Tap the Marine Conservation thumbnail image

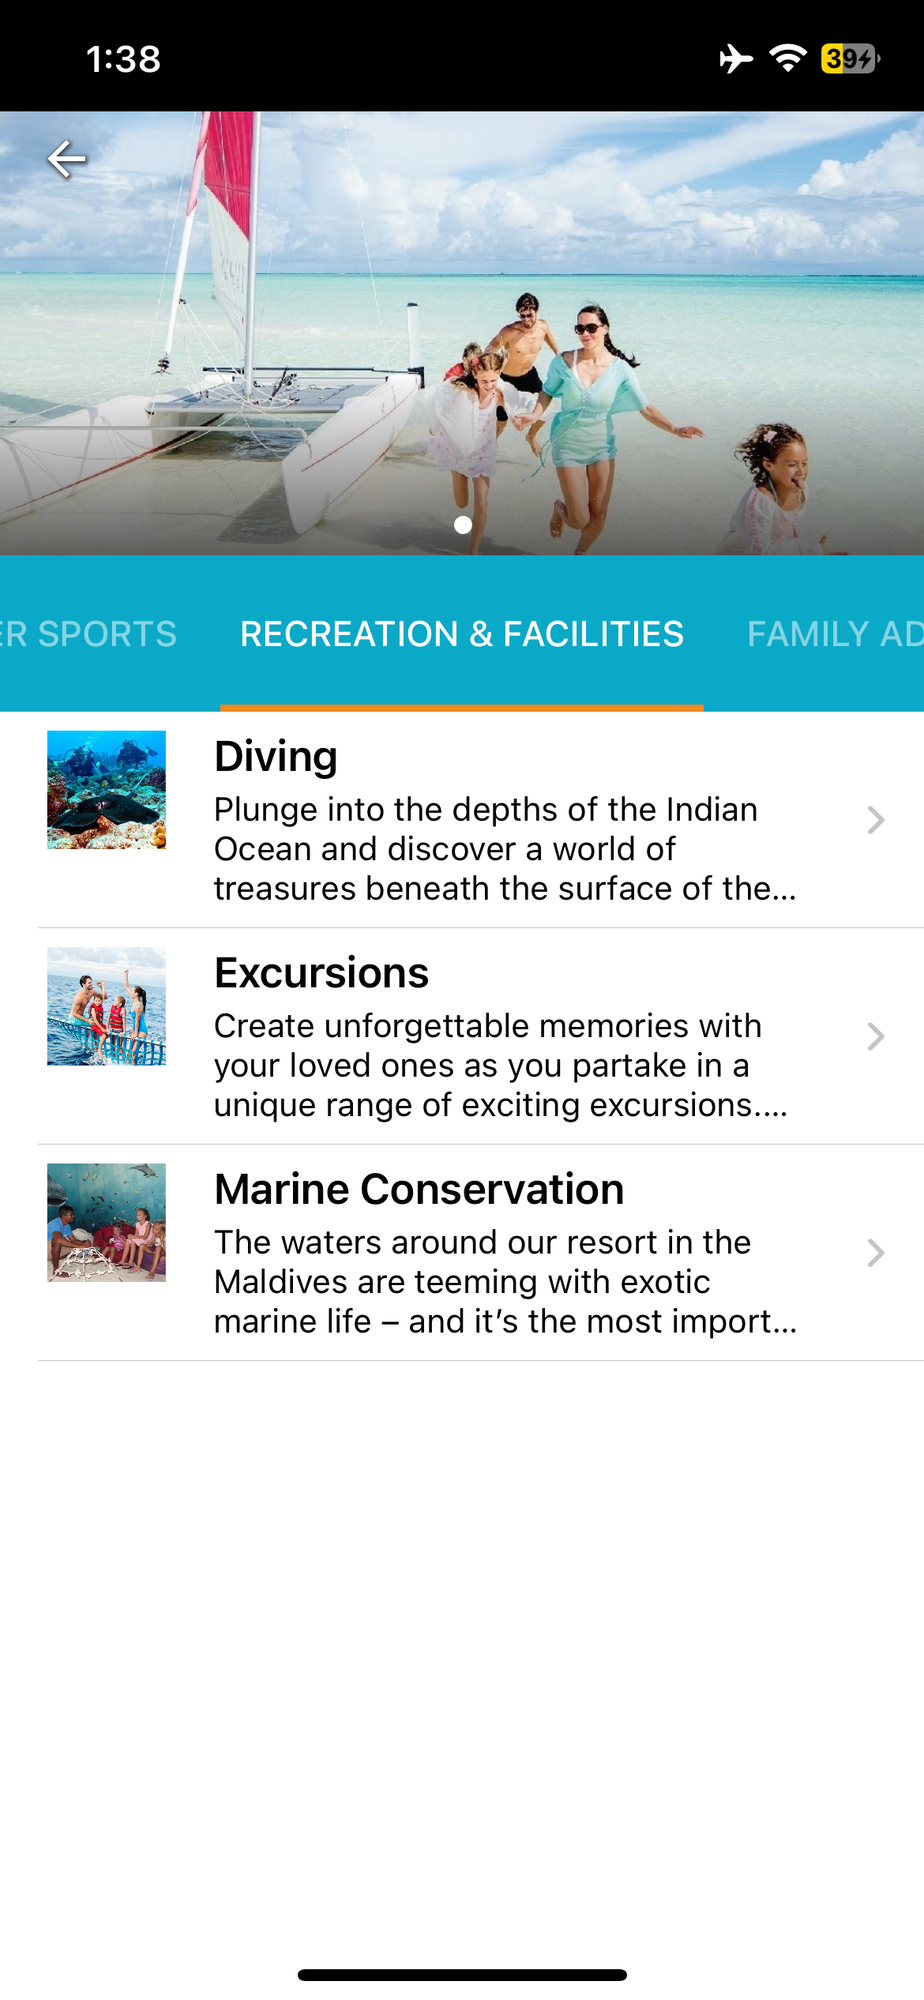pos(106,1222)
